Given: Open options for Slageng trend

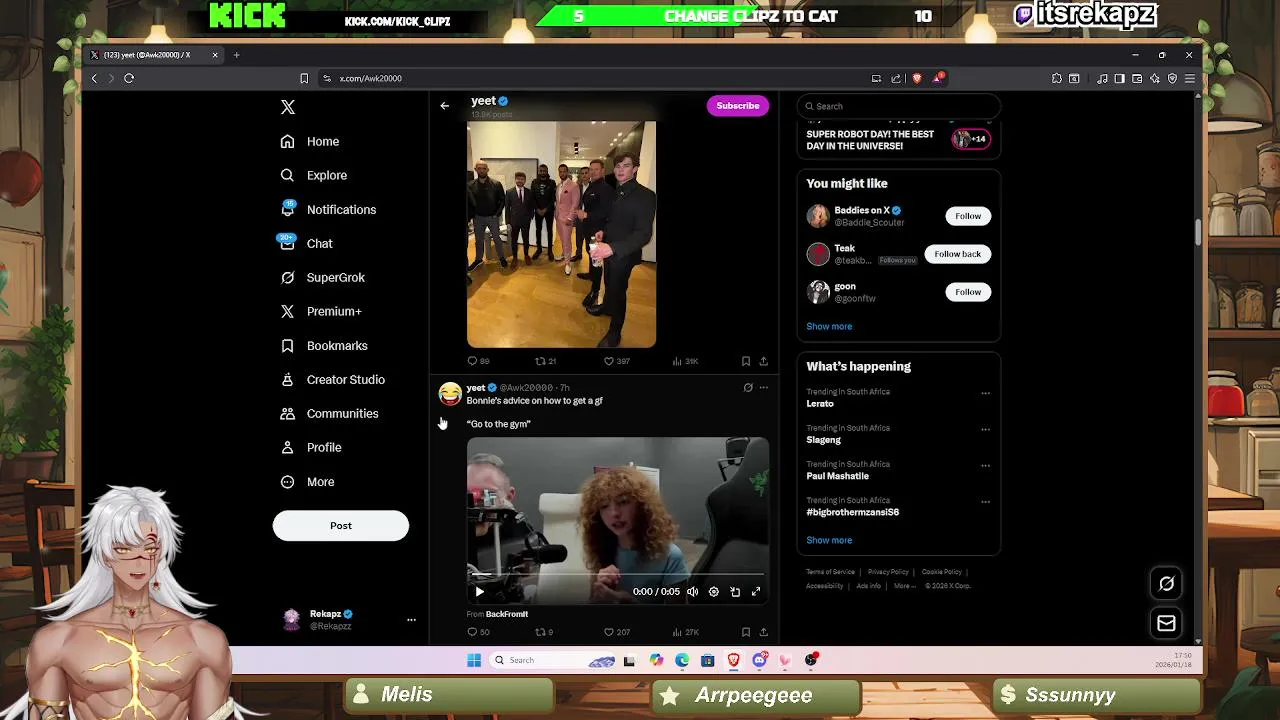Looking at the screenshot, I should tap(985, 429).
